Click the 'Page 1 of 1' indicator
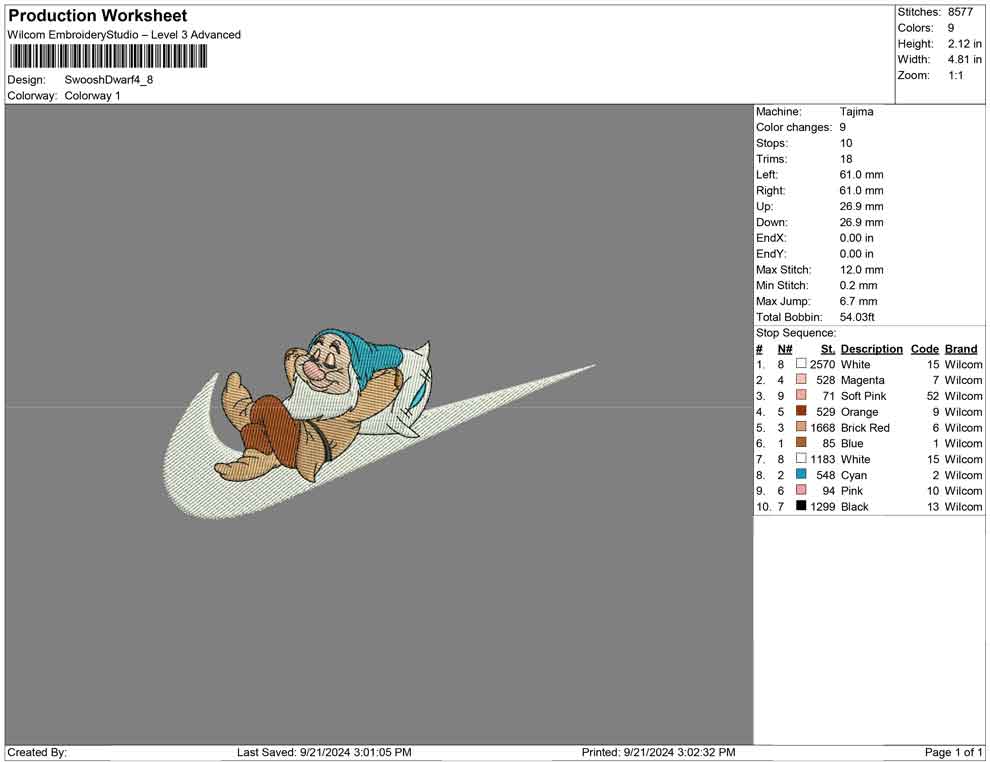Image resolution: width=990 pixels, height=762 pixels. pyautogui.click(x=953, y=752)
